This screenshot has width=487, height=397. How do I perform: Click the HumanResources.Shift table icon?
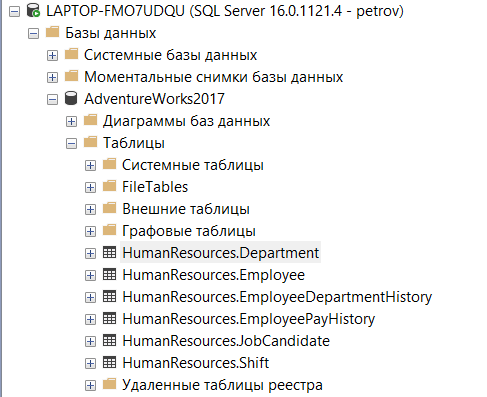coord(109,363)
